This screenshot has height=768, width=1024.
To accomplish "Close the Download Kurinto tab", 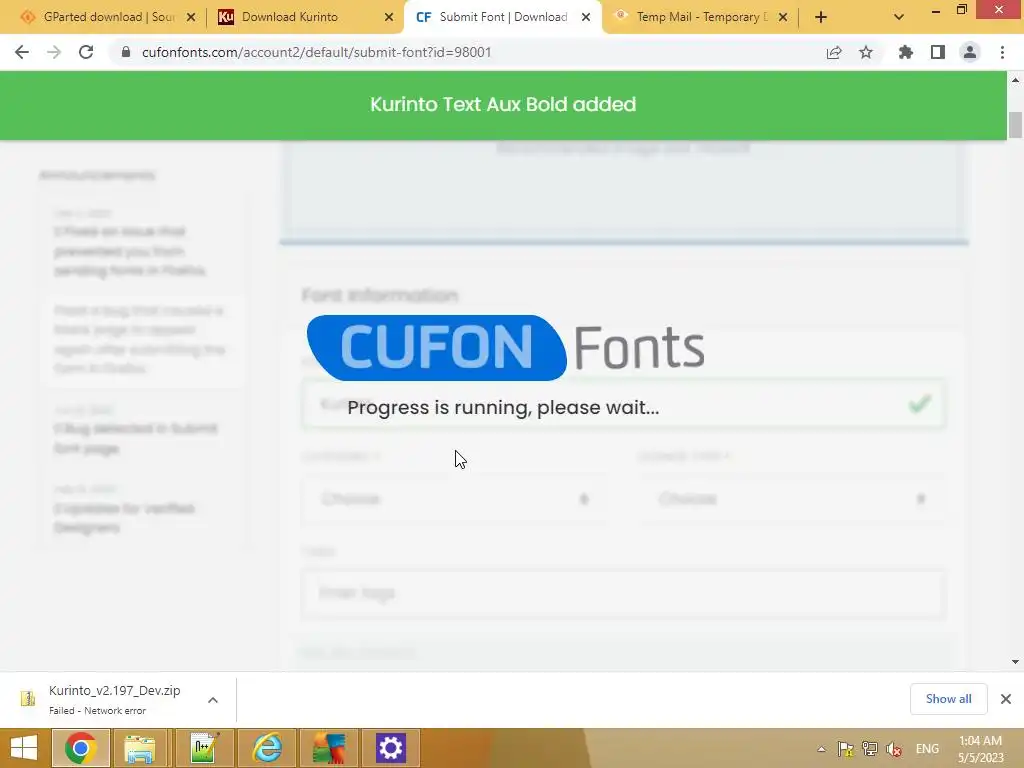I will click(389, 18).
